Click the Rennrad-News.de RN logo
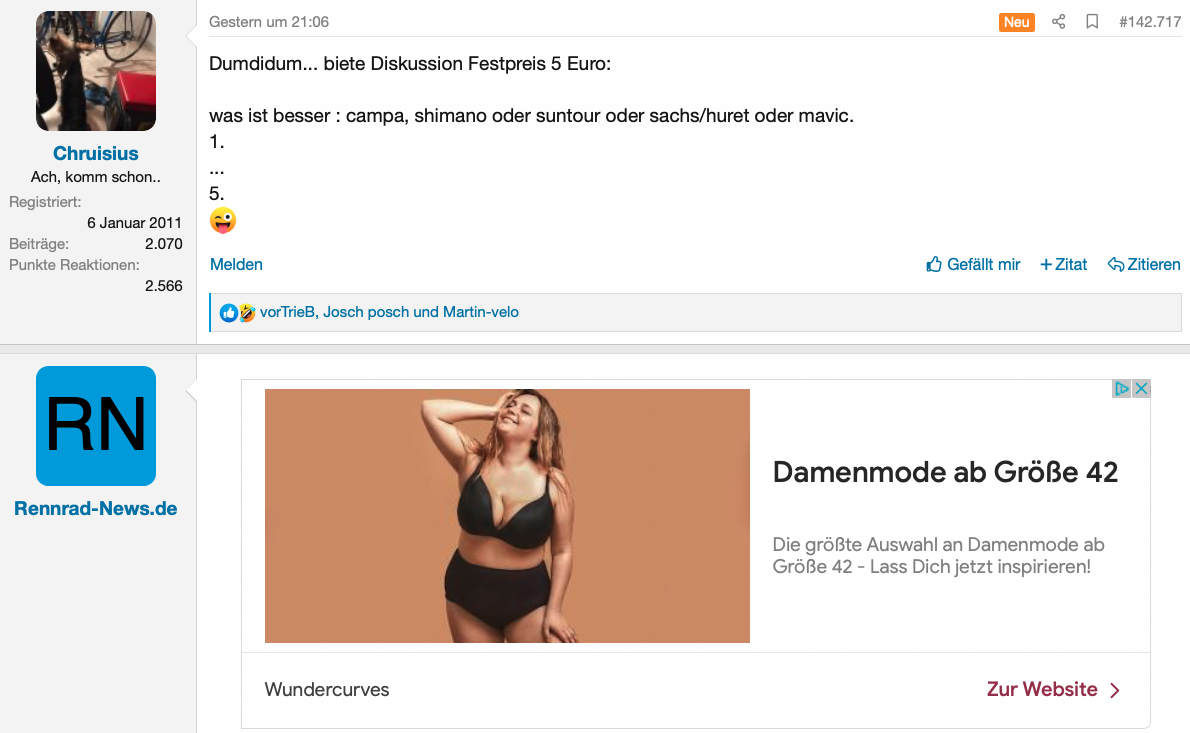This screenshot has height=733, width=1190. coord(96,426)
